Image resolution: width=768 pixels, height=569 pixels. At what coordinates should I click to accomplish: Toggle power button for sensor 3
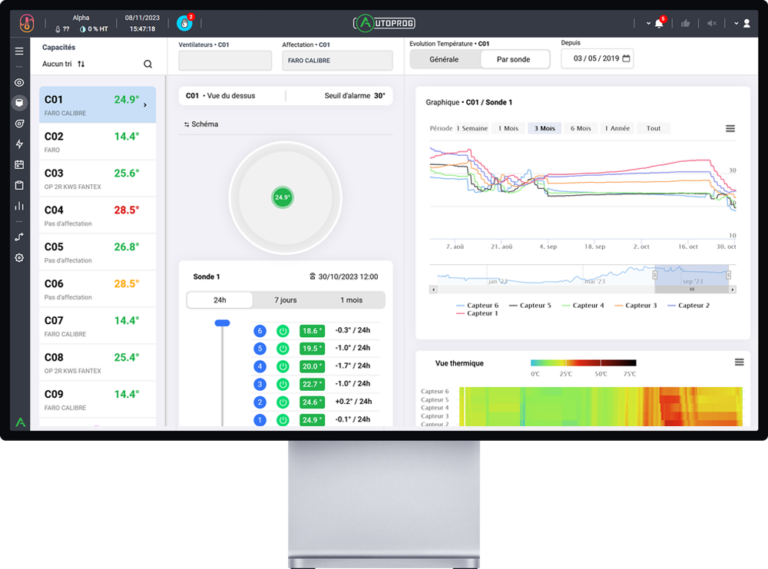282,384
